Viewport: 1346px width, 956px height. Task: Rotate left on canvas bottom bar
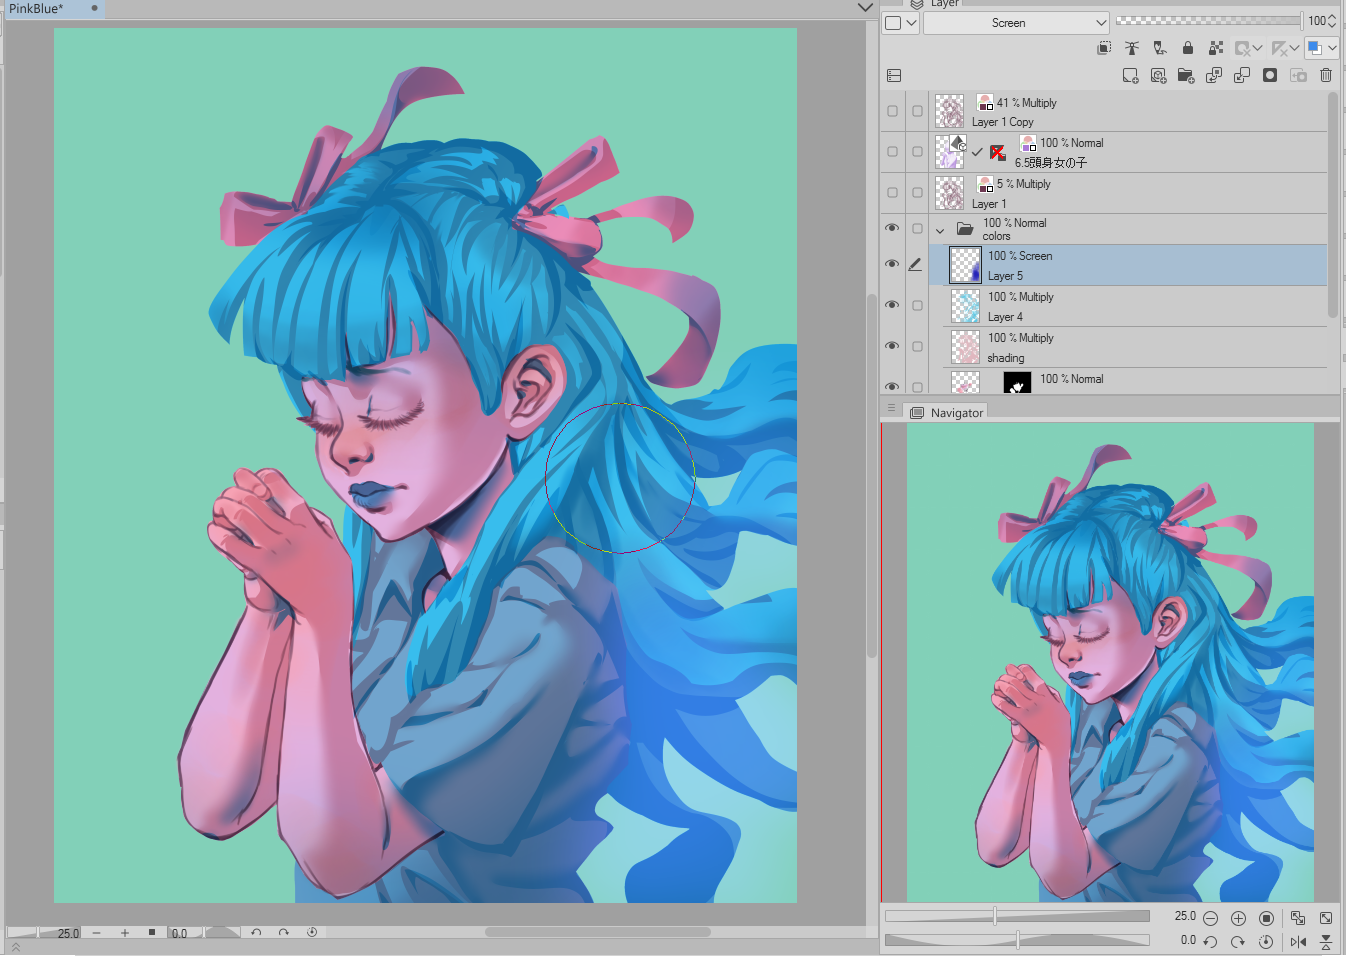coord(256,932)
